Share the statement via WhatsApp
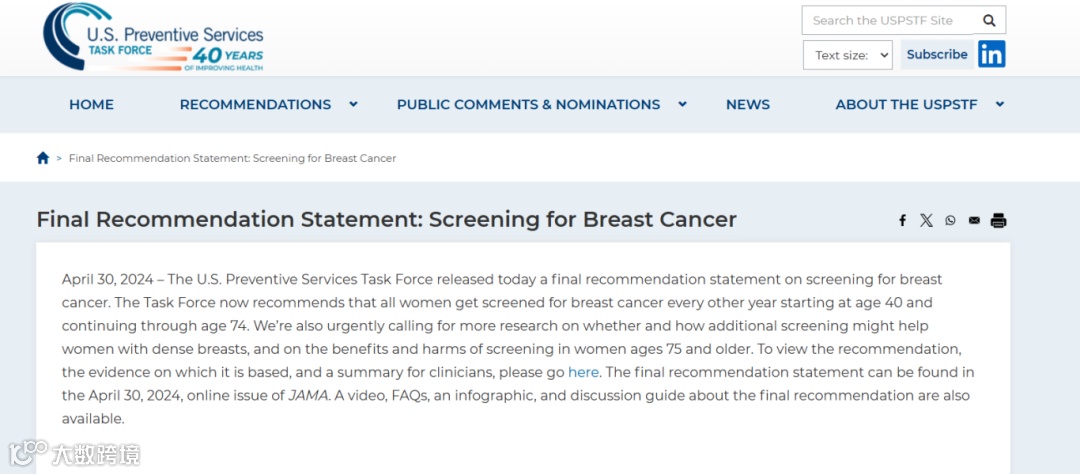This screenshot has width=1080, height=474. [950, 220]
